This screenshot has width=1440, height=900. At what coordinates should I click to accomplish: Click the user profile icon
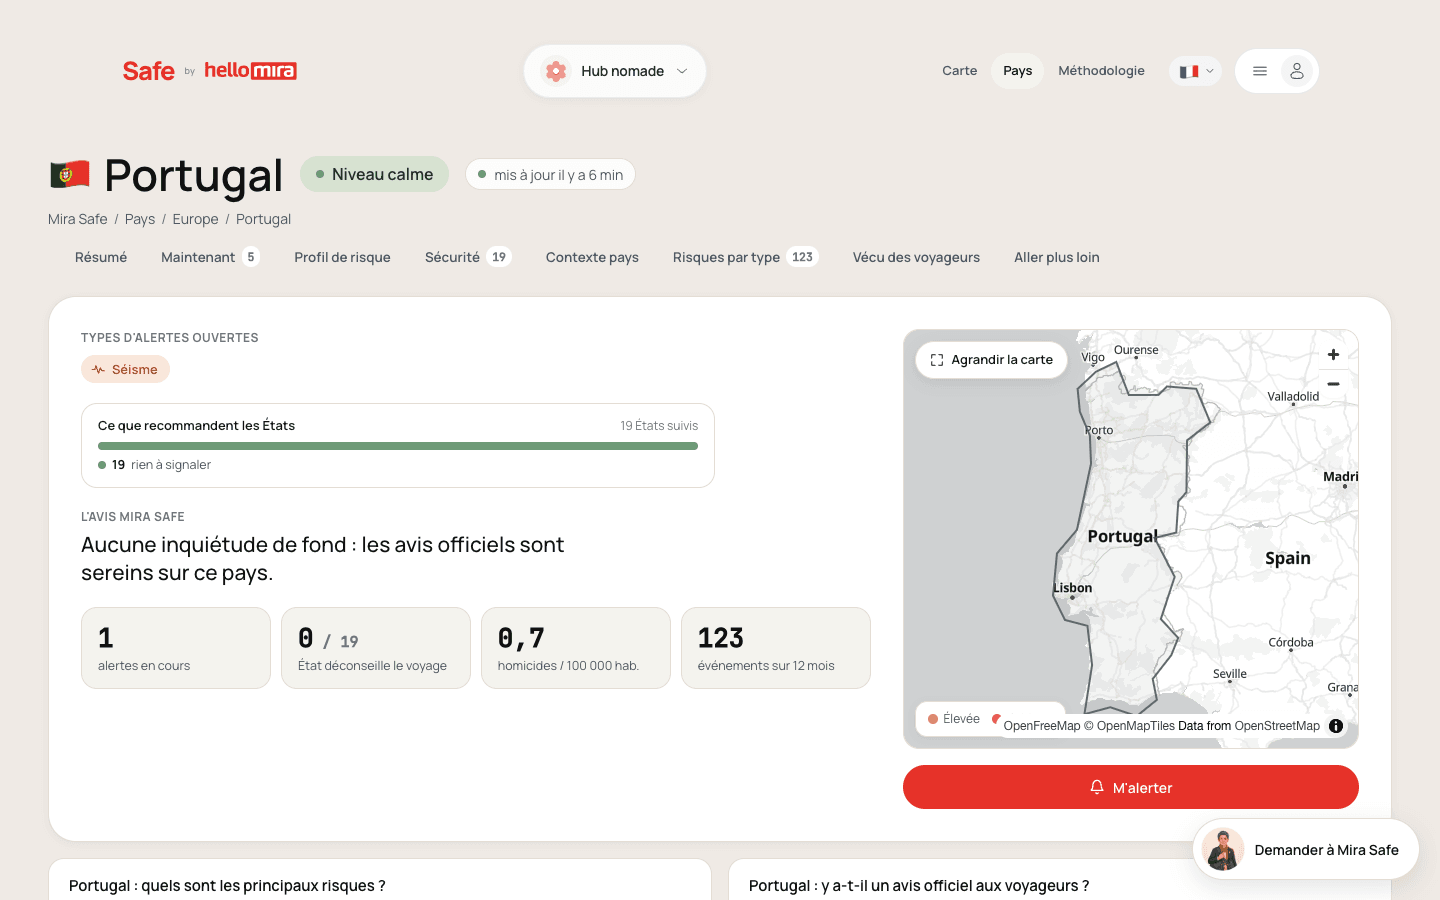1297,71
